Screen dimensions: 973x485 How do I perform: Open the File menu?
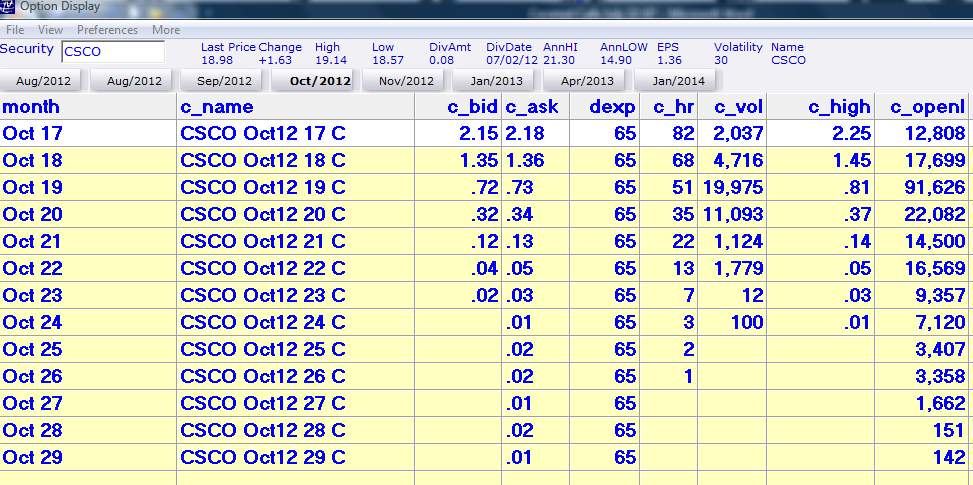tap(15, 30)
